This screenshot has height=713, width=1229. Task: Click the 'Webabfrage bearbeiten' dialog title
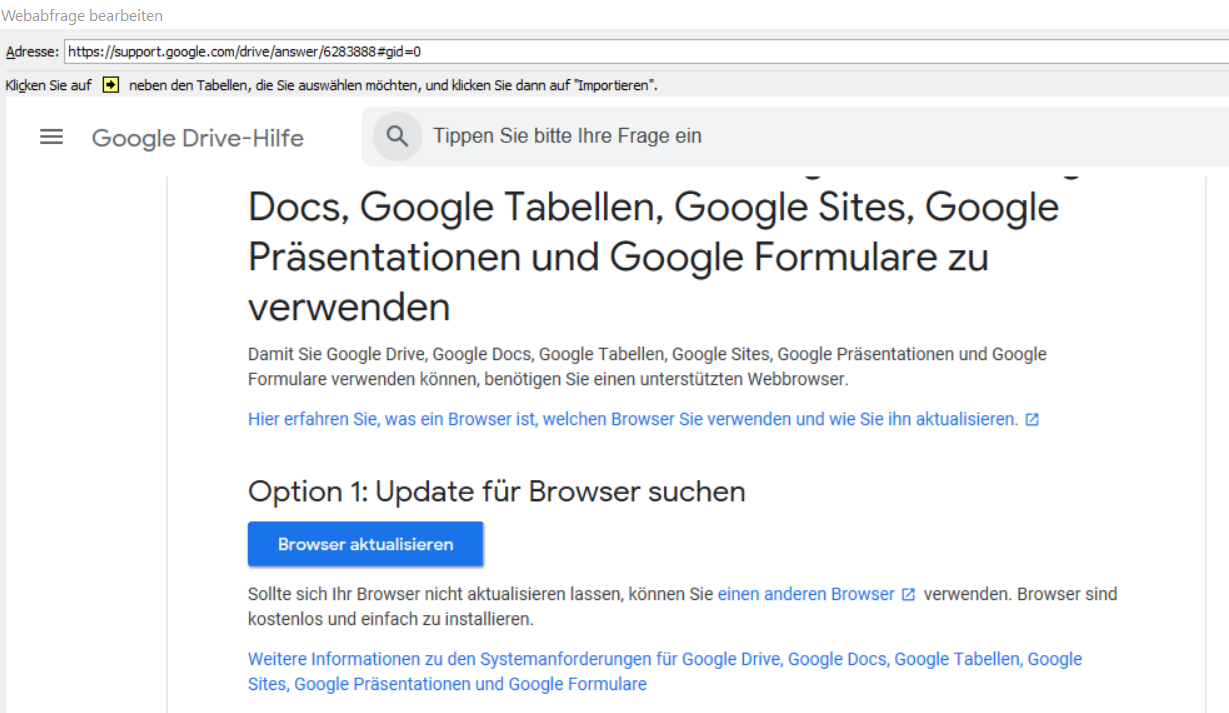coord(82,16)
